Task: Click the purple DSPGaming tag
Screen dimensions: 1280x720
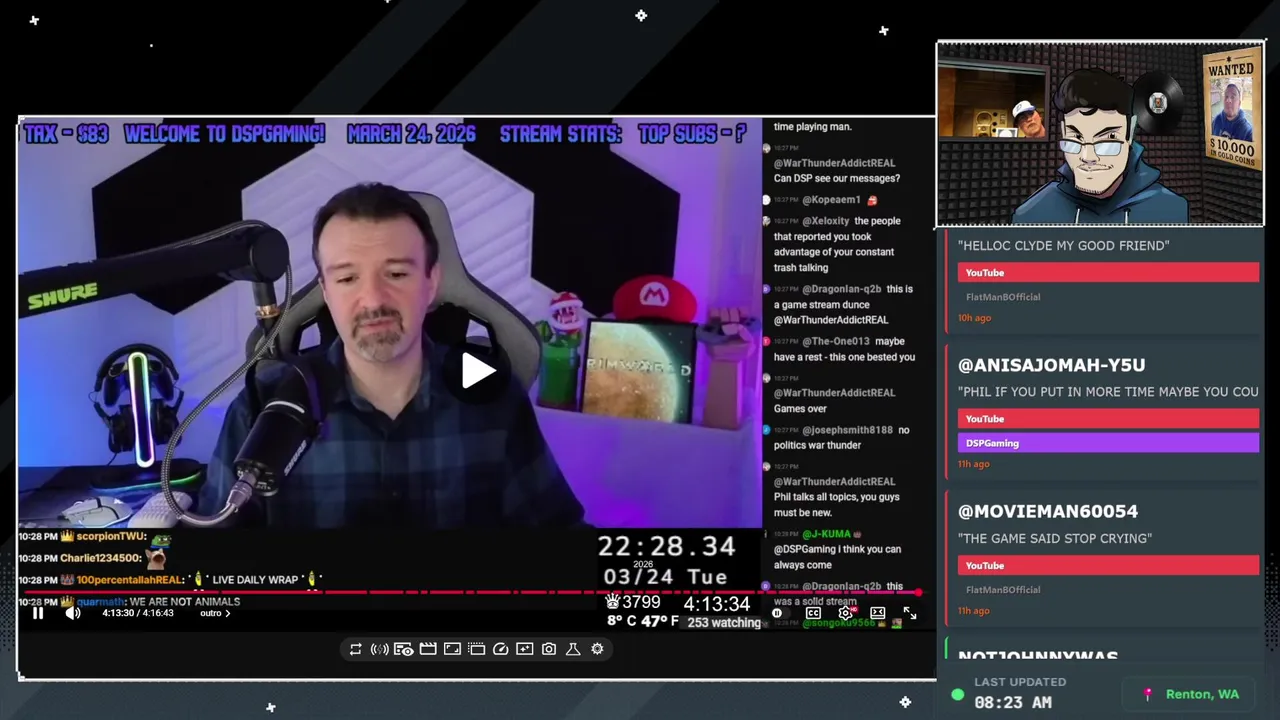Action: pos(1108,443)
